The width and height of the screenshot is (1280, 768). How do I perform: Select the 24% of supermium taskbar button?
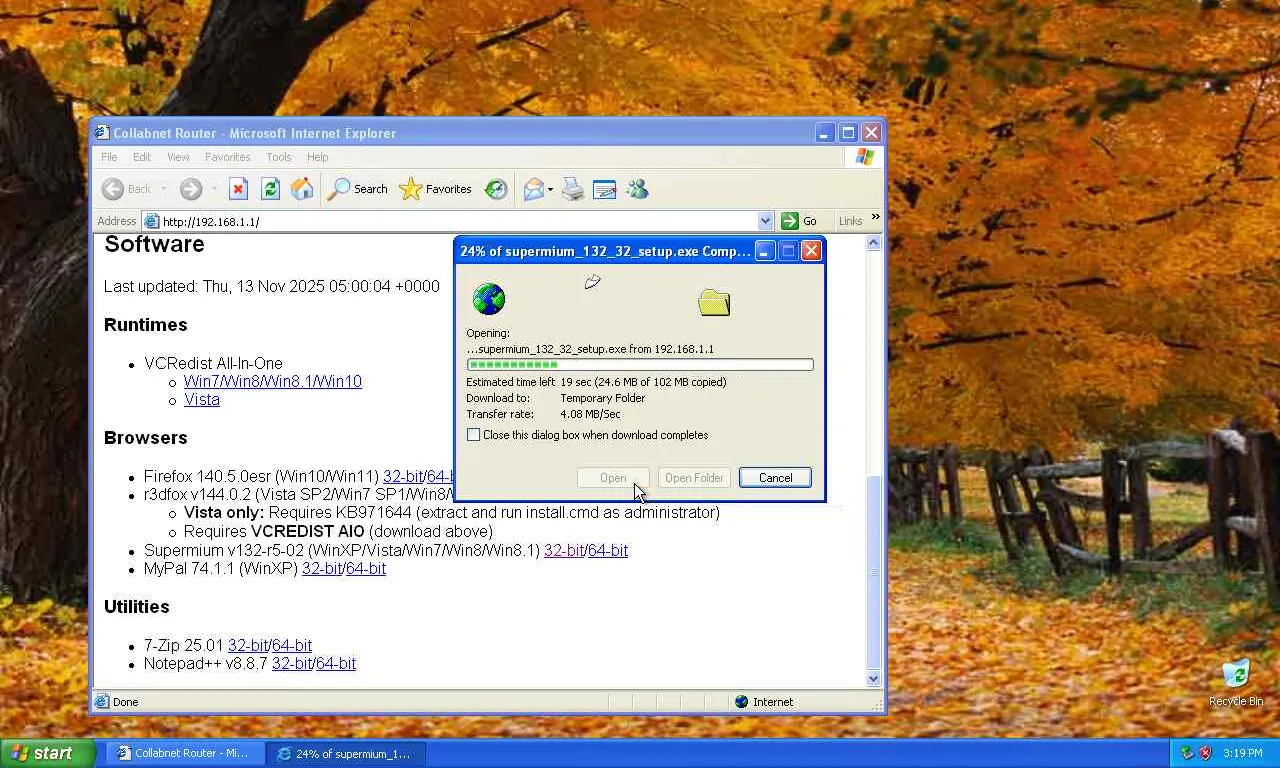pos(346,753)
